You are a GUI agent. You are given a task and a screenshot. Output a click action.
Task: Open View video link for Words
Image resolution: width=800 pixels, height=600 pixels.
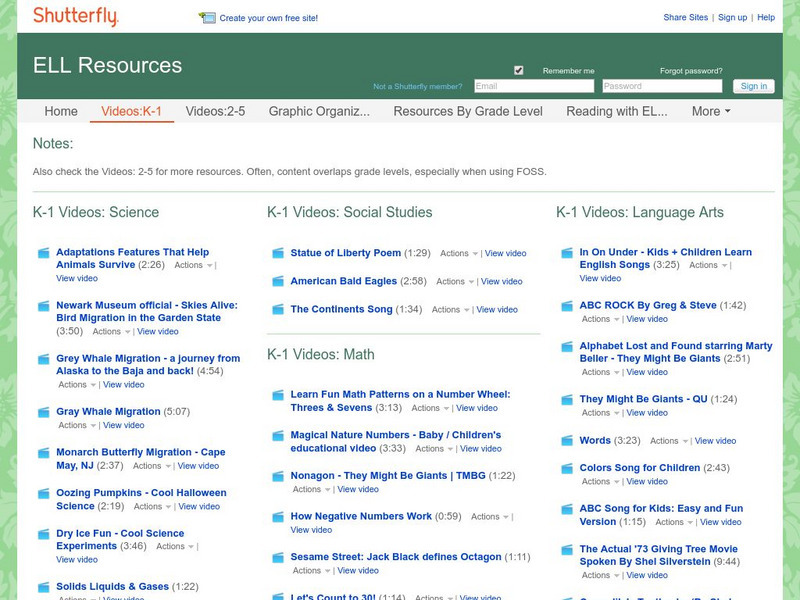pos(716,440)
